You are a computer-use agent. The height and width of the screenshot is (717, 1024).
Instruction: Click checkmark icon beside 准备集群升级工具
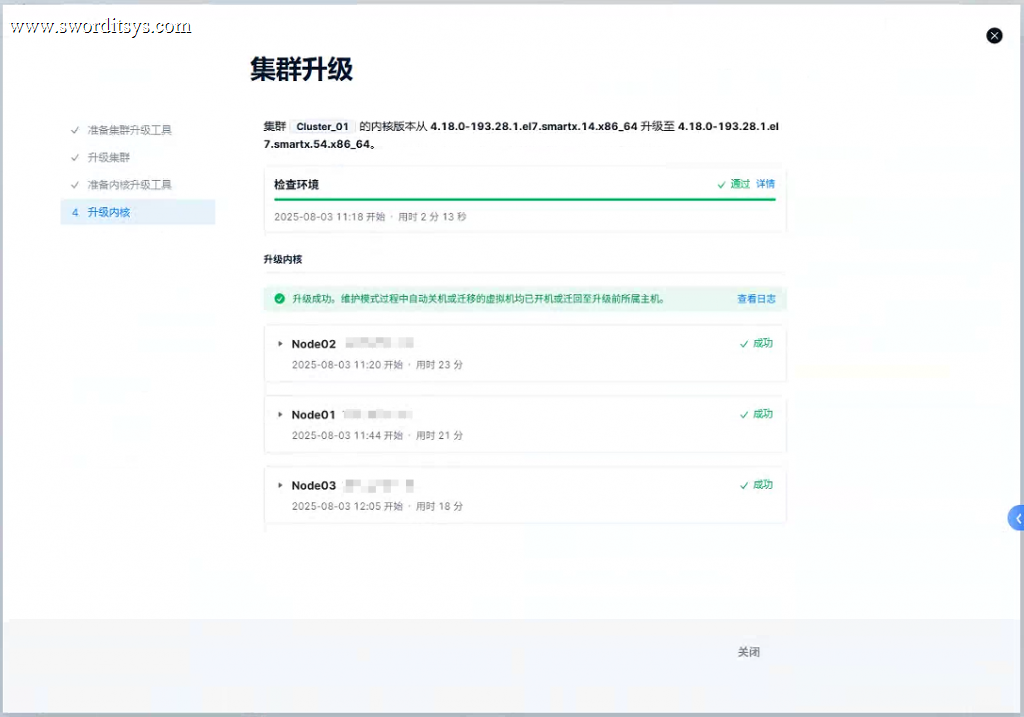(75, 130)
